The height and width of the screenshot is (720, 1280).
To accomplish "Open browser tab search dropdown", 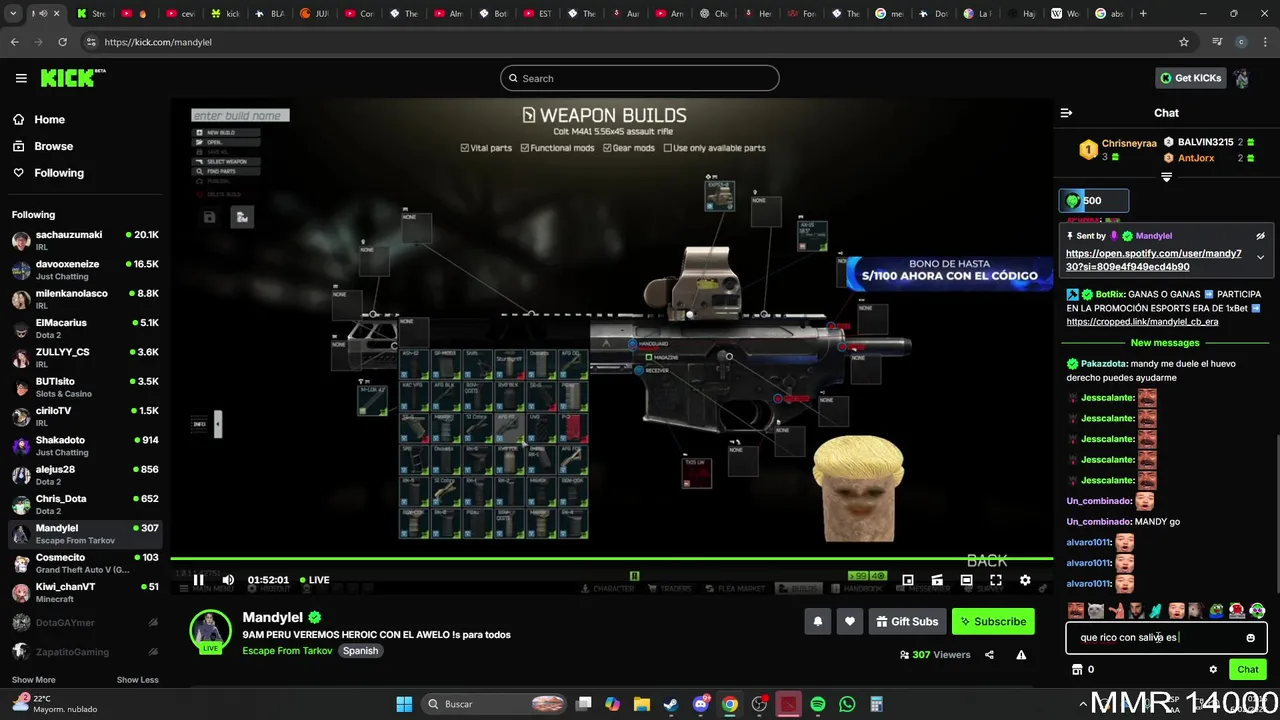I will tap(12, 14).
